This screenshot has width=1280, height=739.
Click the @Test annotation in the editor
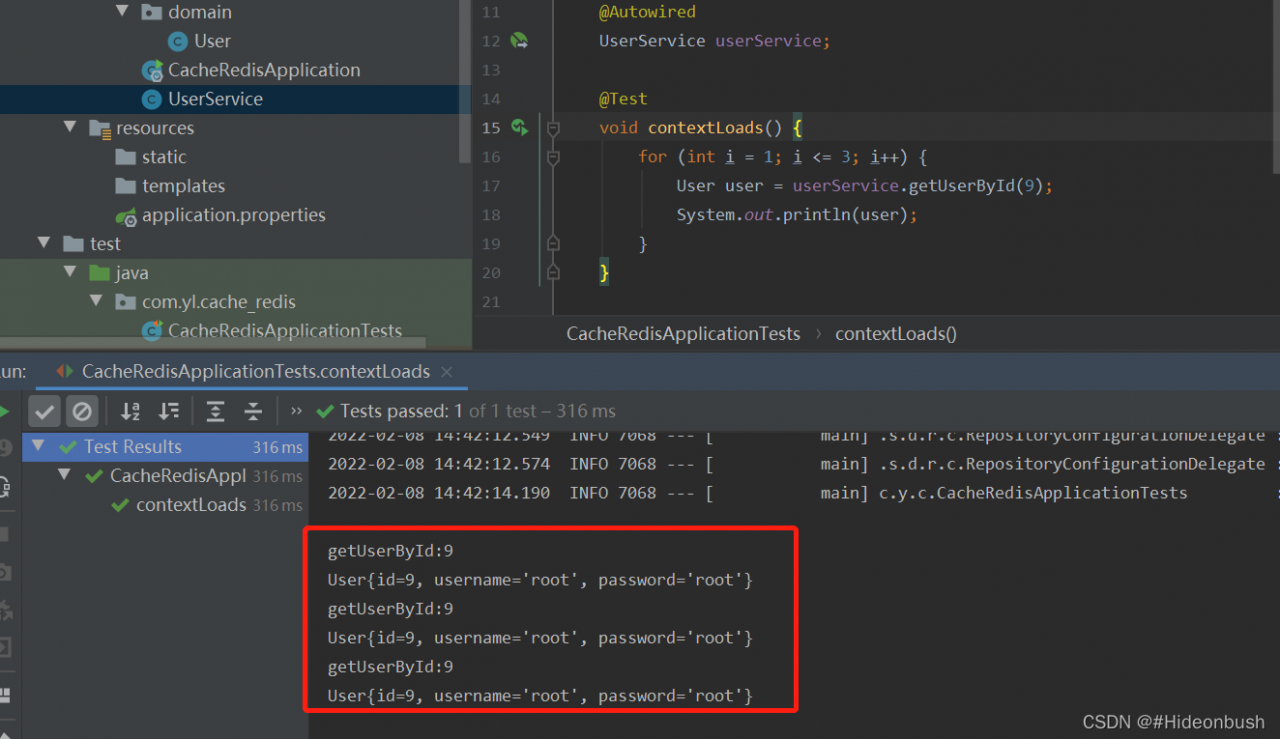point(623,99)
